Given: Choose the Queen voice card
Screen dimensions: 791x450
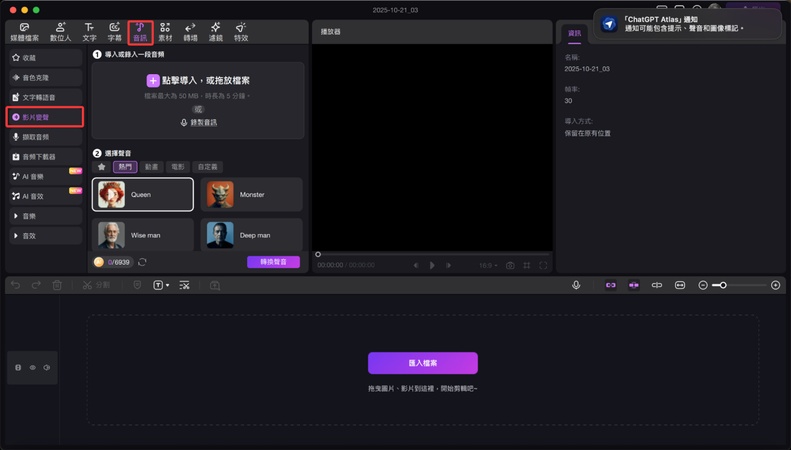Looking at the screenshot, I should (x=143, y=194).
